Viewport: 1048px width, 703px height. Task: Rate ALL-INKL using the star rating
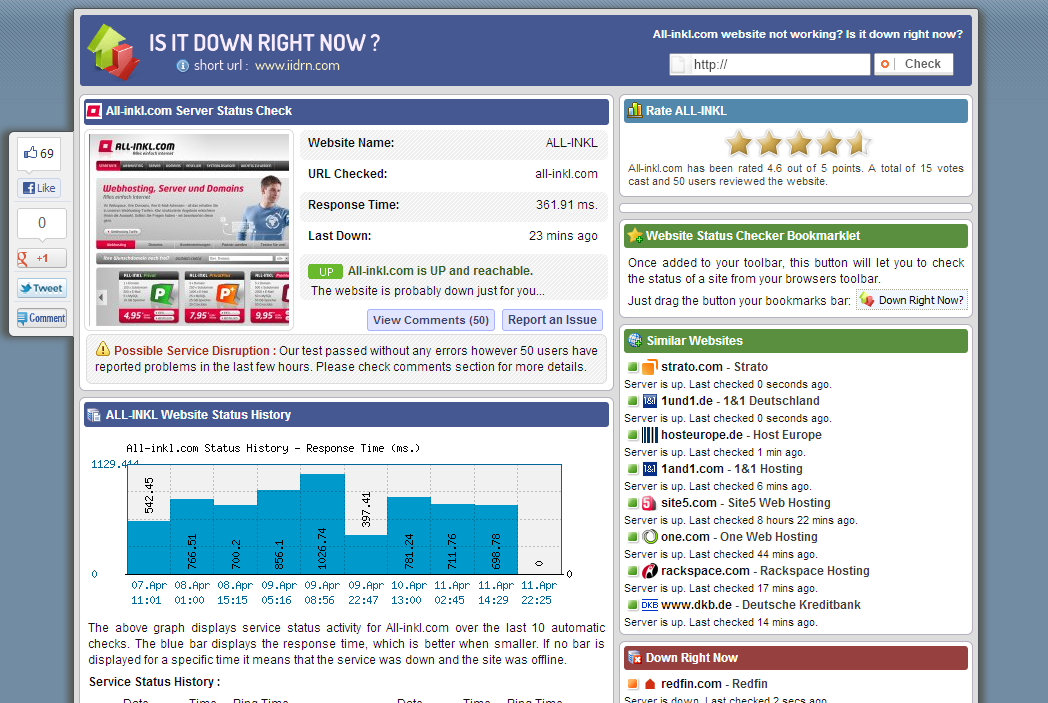point(797,143)
